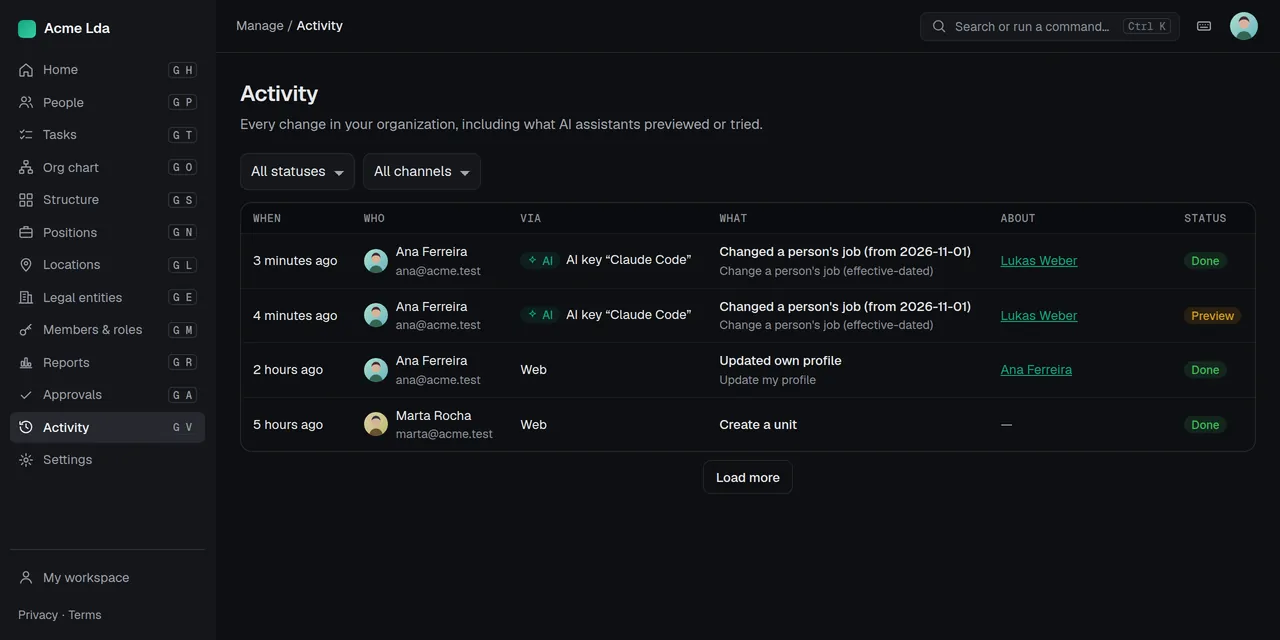This screenshot has height=640, width=1280.
Task: Focus the Search or run a command field
Action: (1050, 26)
